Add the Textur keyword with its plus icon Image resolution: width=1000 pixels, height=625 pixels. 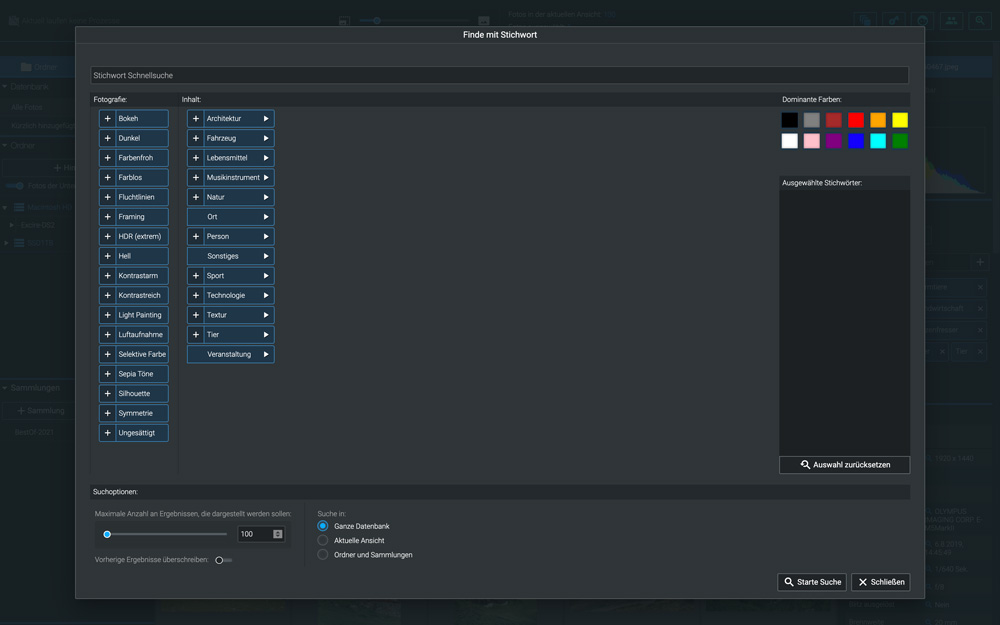click(x=196, y=315)
